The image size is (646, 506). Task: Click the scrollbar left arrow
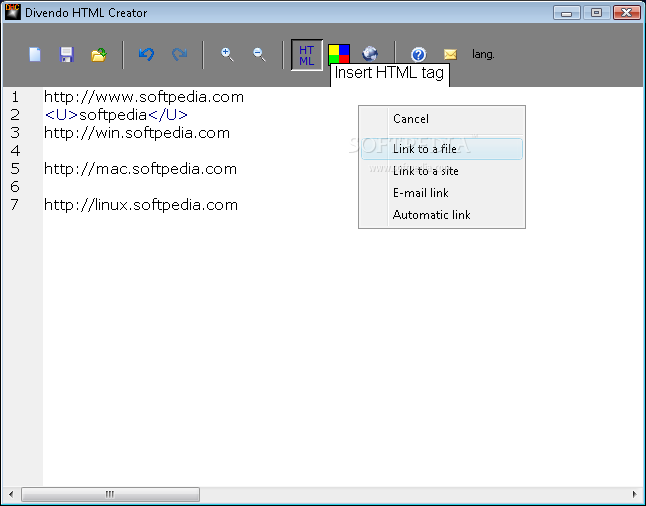[x=11, y=494]
